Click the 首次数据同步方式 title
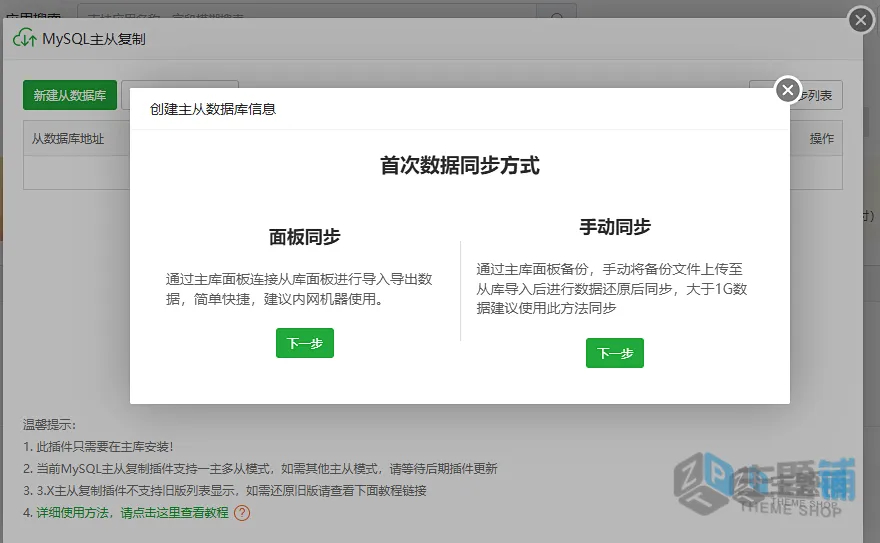Screen dimensions: 880x543 [460, 165]
